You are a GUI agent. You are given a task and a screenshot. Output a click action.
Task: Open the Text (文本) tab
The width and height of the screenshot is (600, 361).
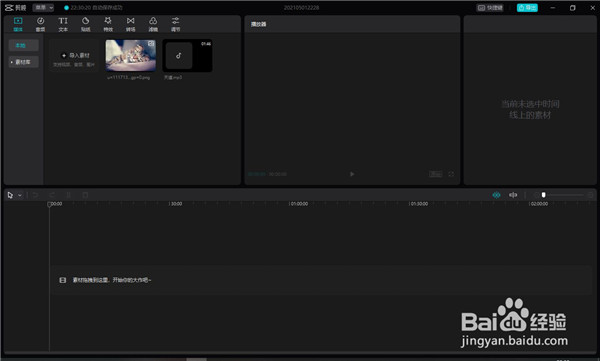coord(63,24)
